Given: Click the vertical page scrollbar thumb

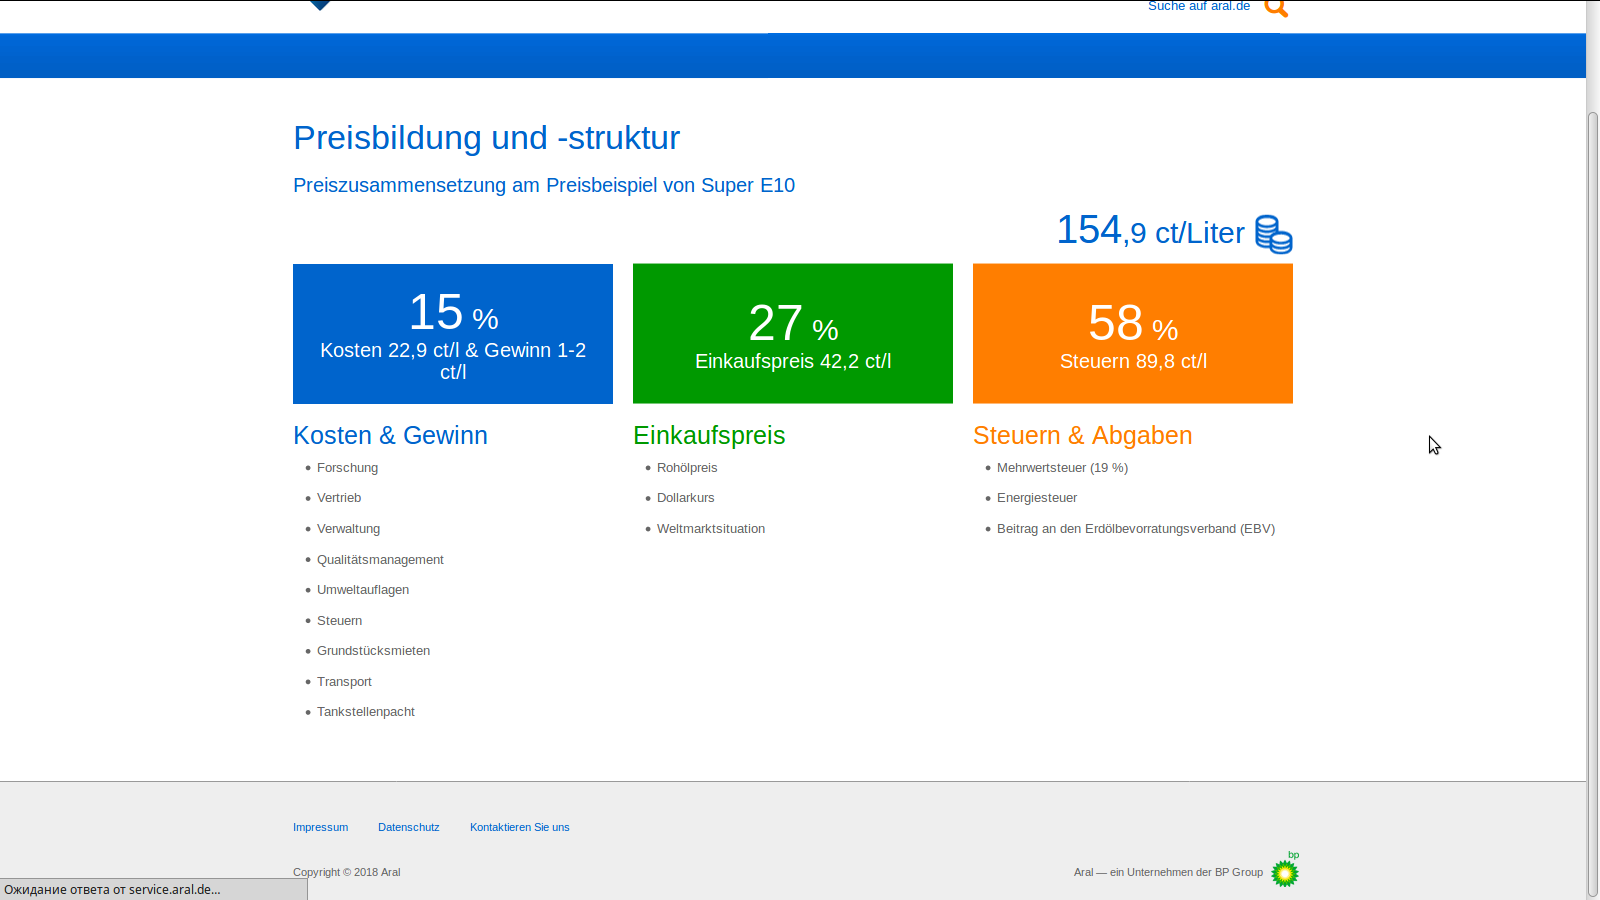Looking at the screenshot, I should tap(1593, 505).
